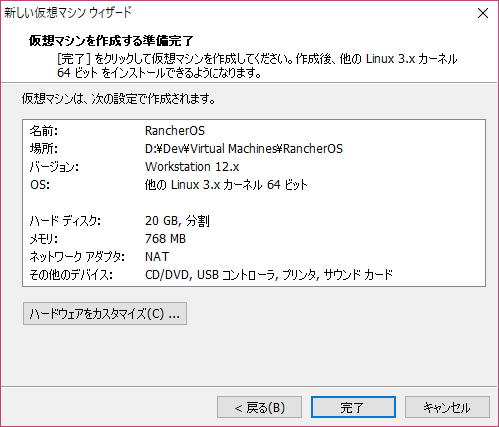Click the 場所: label in settings list
This screenshot has height=427, width=499.
(44, 149)
